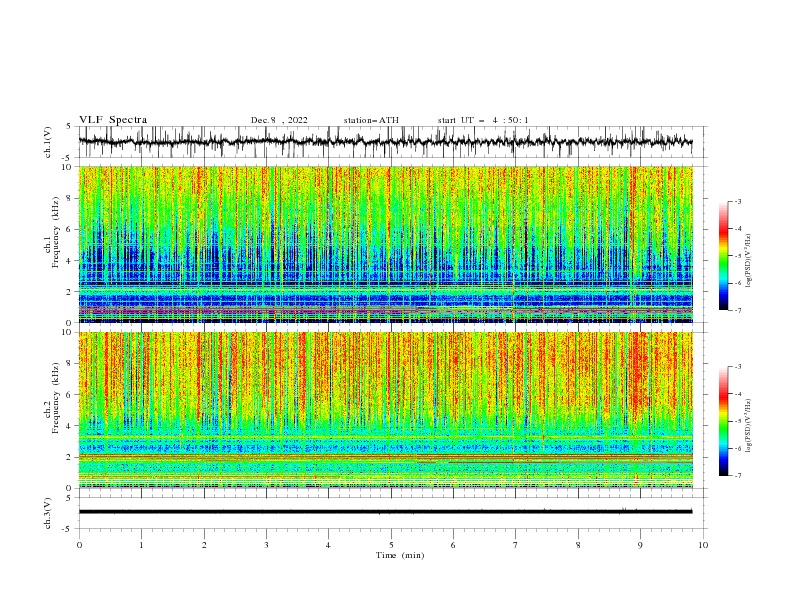Click the ch.3 voltage waveform trace
Viewport: 792px width, 612px height.
(385, 512)
